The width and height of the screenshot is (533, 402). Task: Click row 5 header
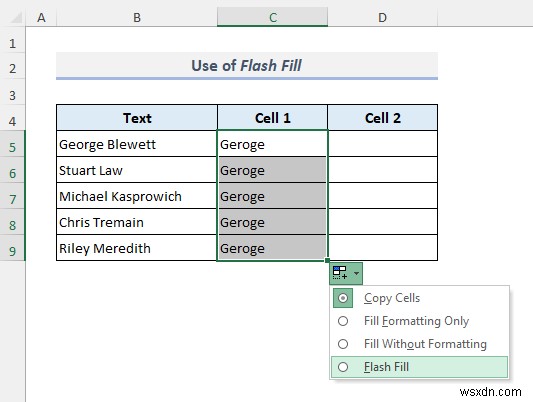[x=13, y=147]
